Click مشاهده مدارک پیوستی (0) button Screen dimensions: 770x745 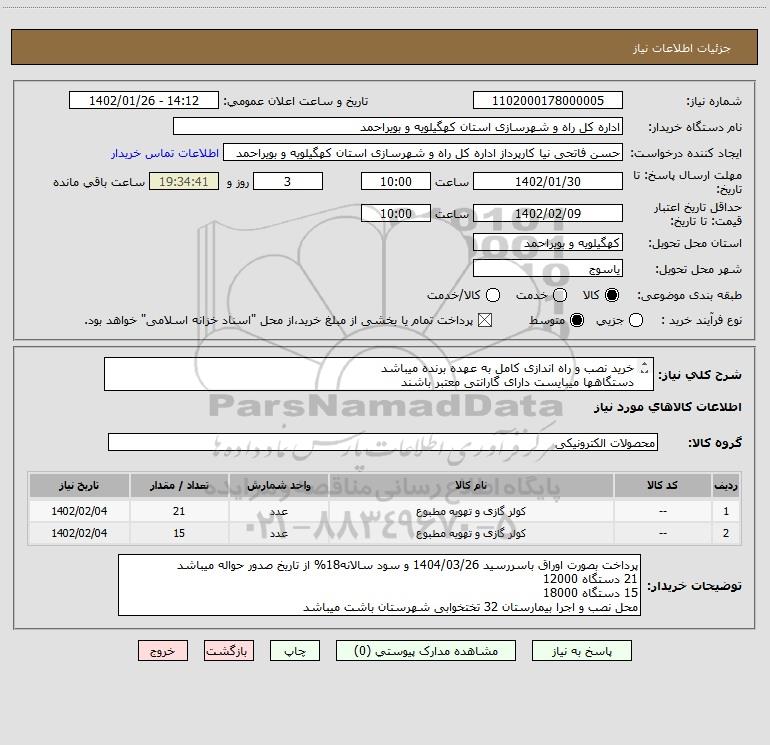tap(426, 651)
